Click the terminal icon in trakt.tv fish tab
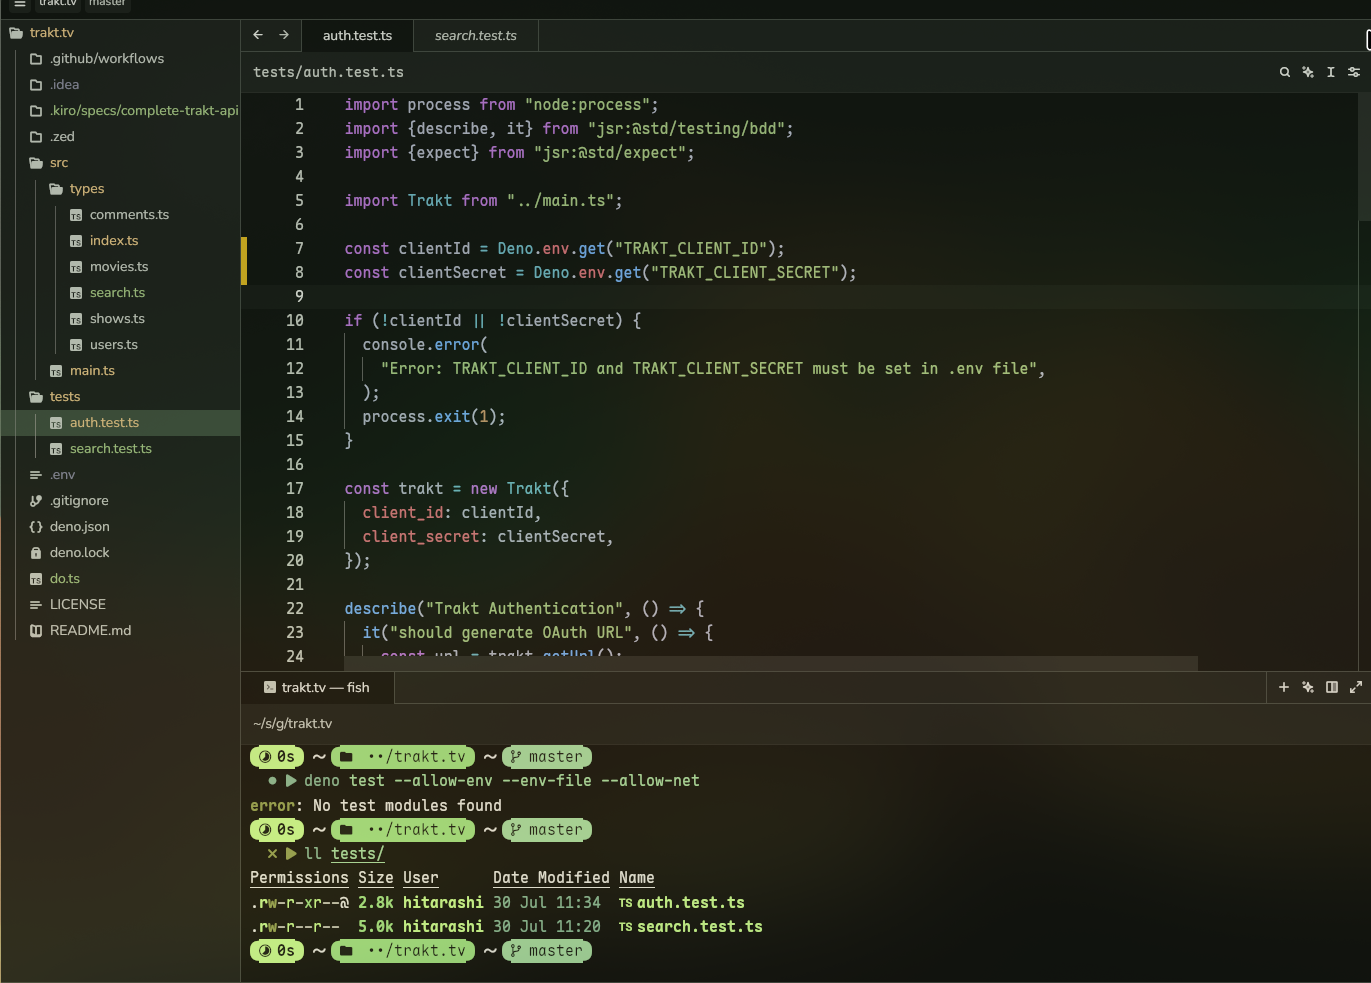 270,687
